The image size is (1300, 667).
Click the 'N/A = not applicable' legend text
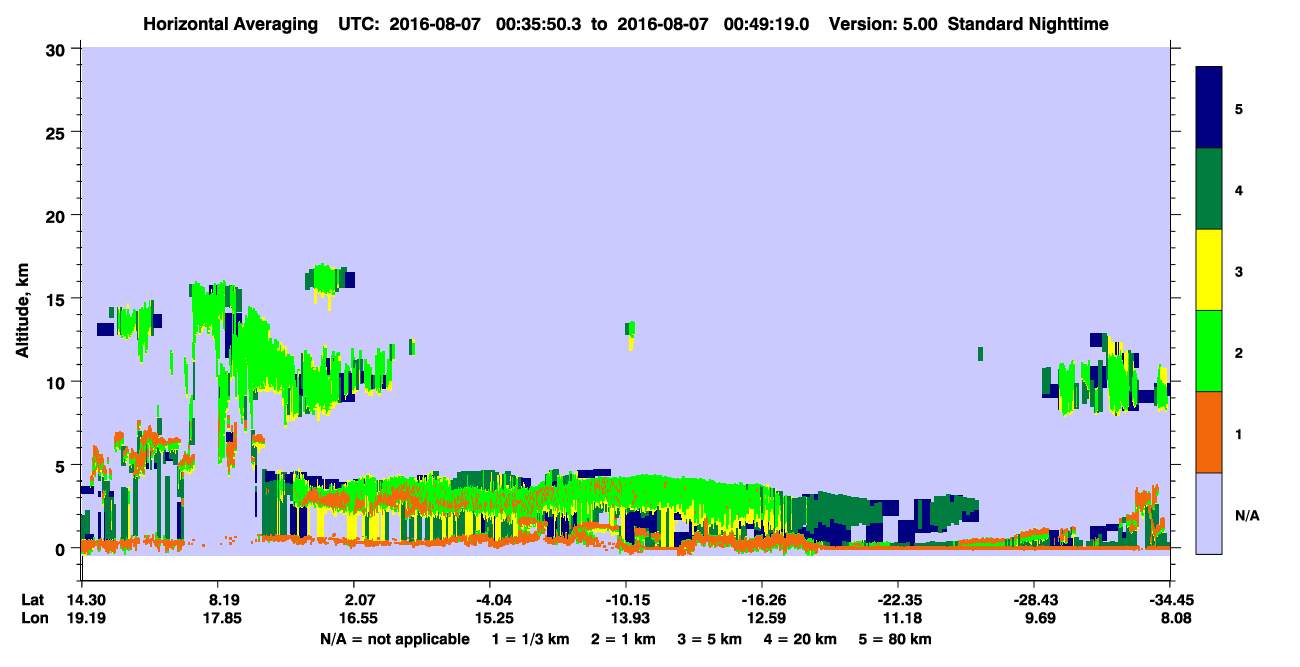(394, 639)
